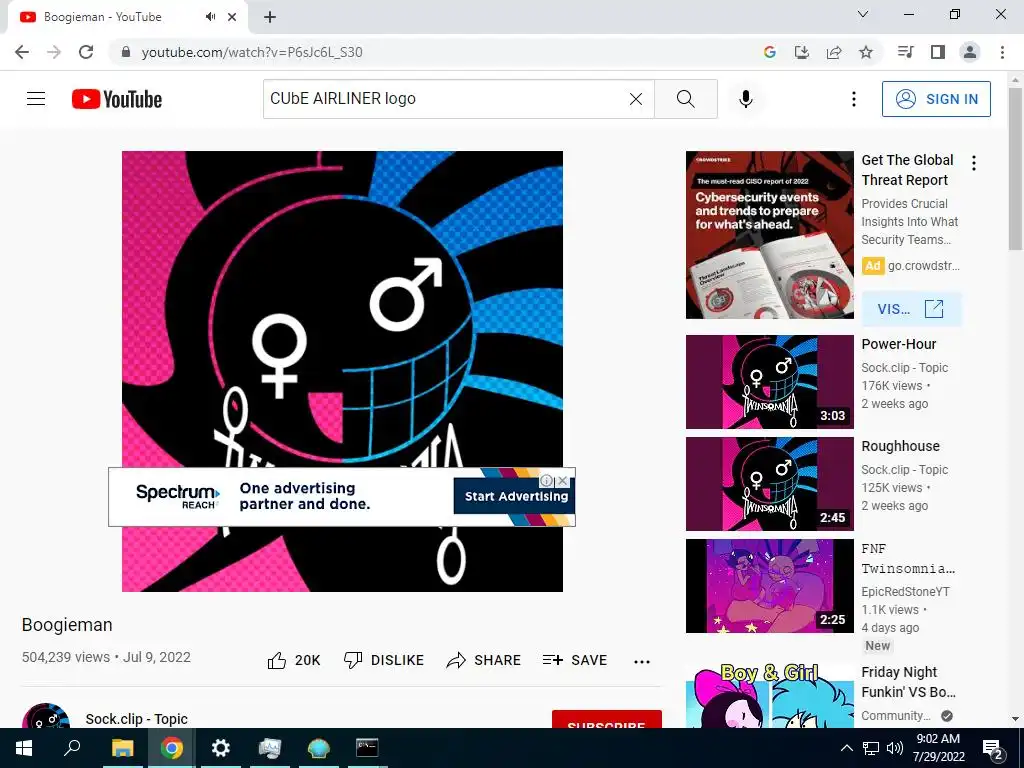This screenshot has height=768, width=1024.
Task: Open Settings gear on the taskbar
Action: (221, 748)
